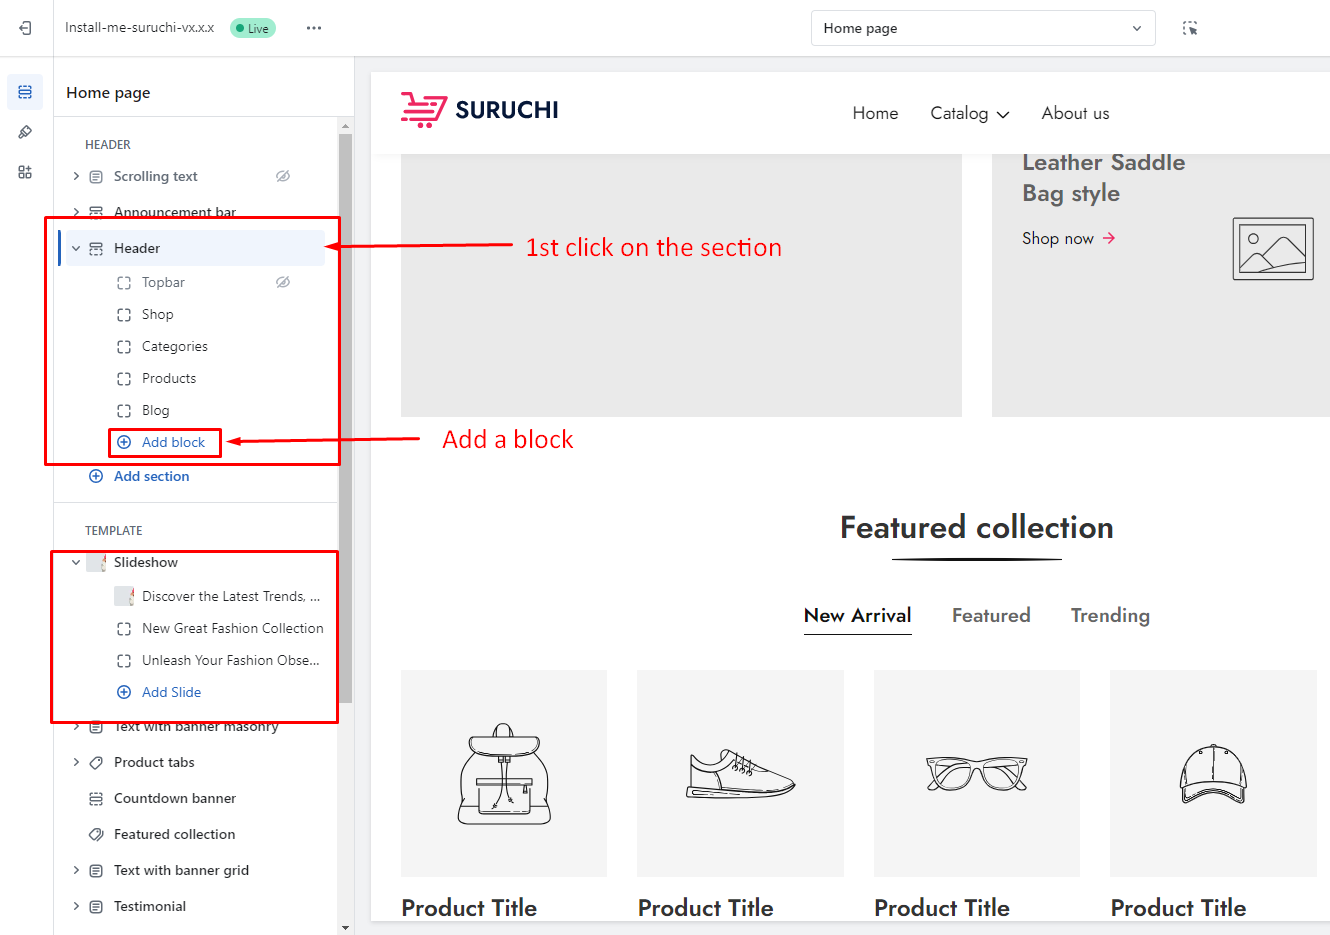Screen dimensions: 1330x935
Task: Select the Blog block icon
Action: tap(124, 411)
